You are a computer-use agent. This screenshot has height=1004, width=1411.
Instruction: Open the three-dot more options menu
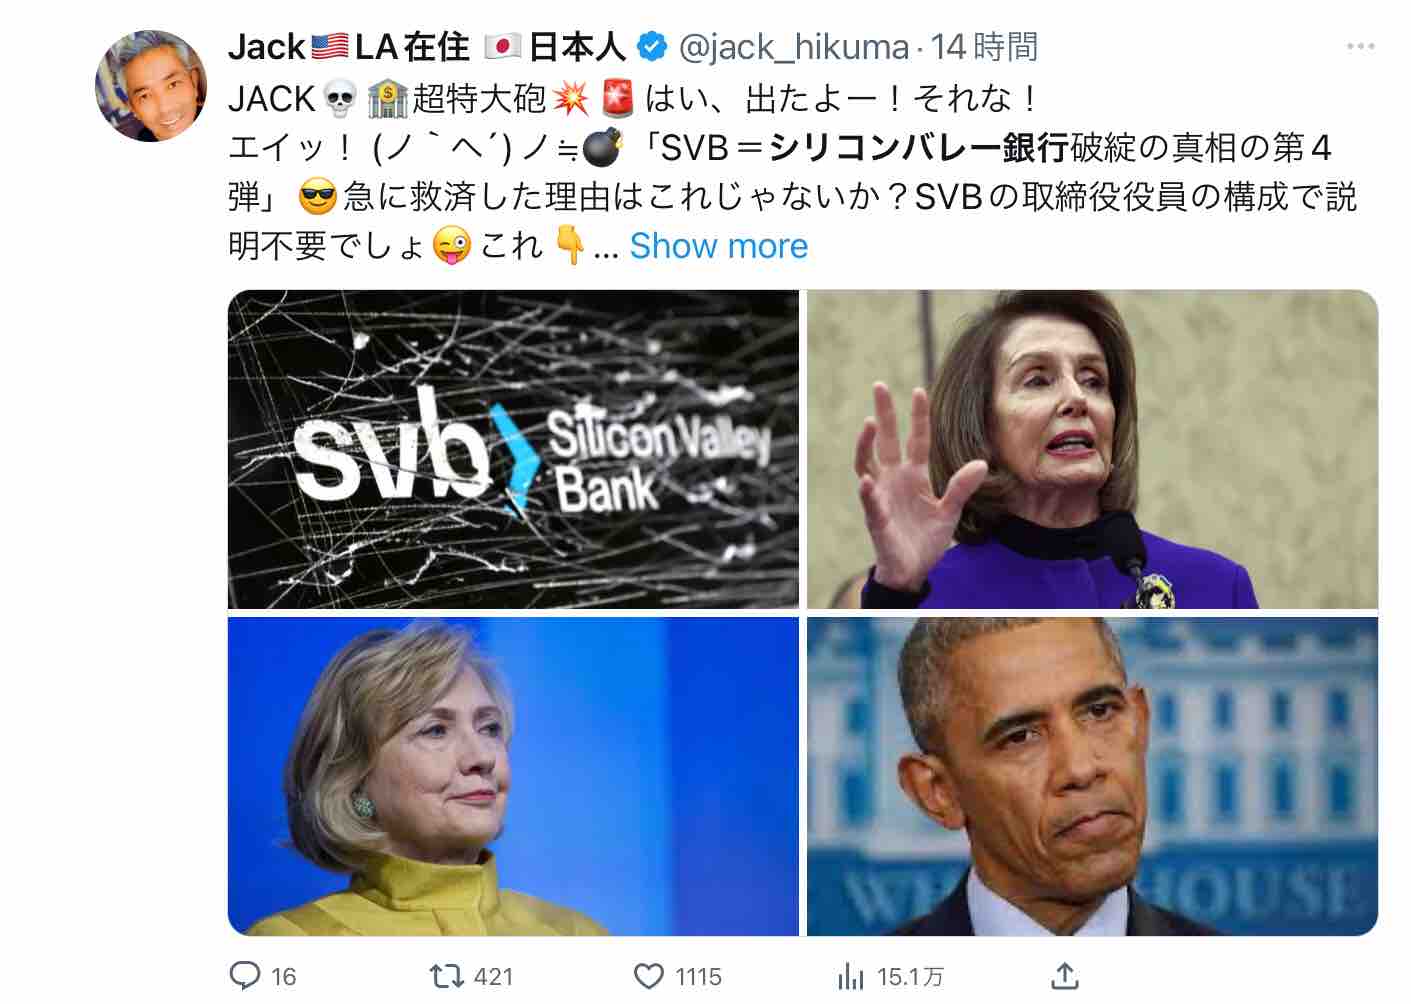click(1361, 46)
